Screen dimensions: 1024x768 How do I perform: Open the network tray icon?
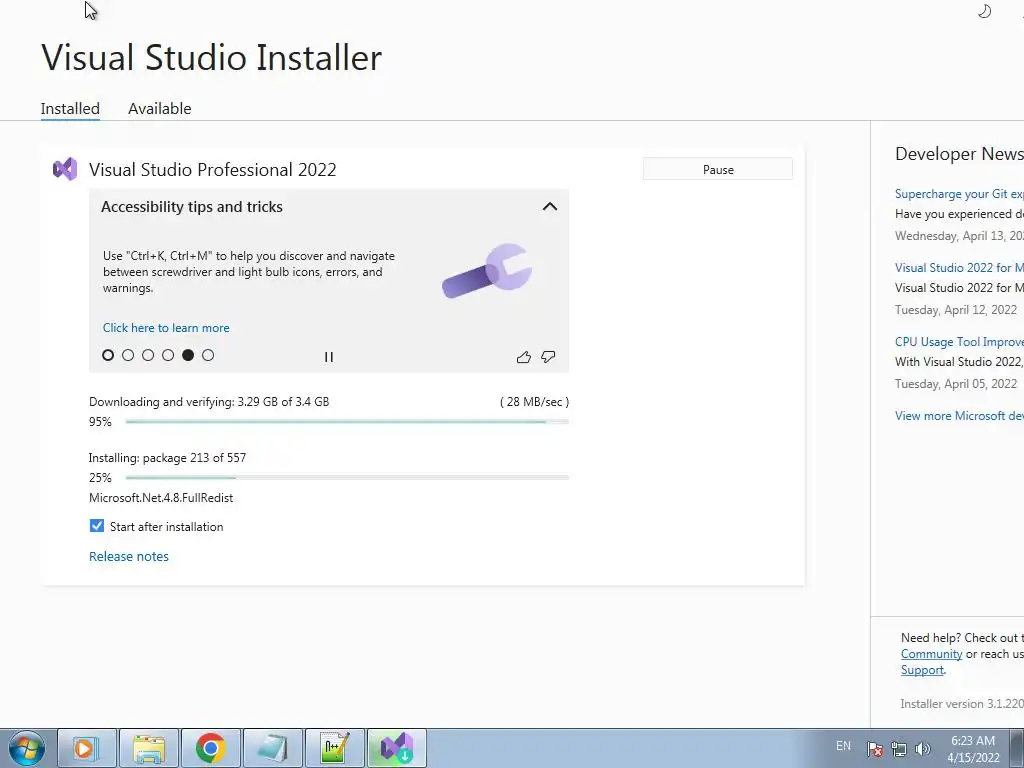pyautogui.click(x=899, y=749)
